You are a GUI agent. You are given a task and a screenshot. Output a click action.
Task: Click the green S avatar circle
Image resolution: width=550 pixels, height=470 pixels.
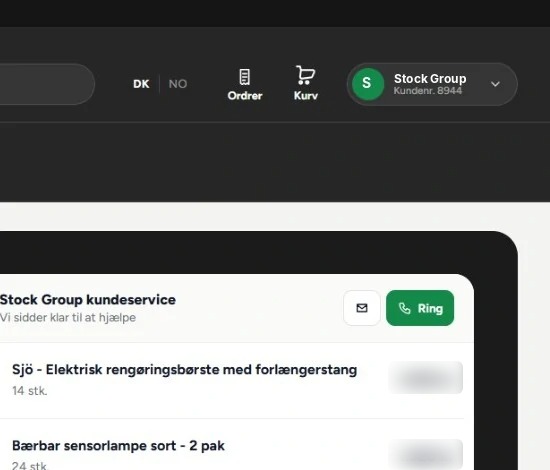[367, 84]
